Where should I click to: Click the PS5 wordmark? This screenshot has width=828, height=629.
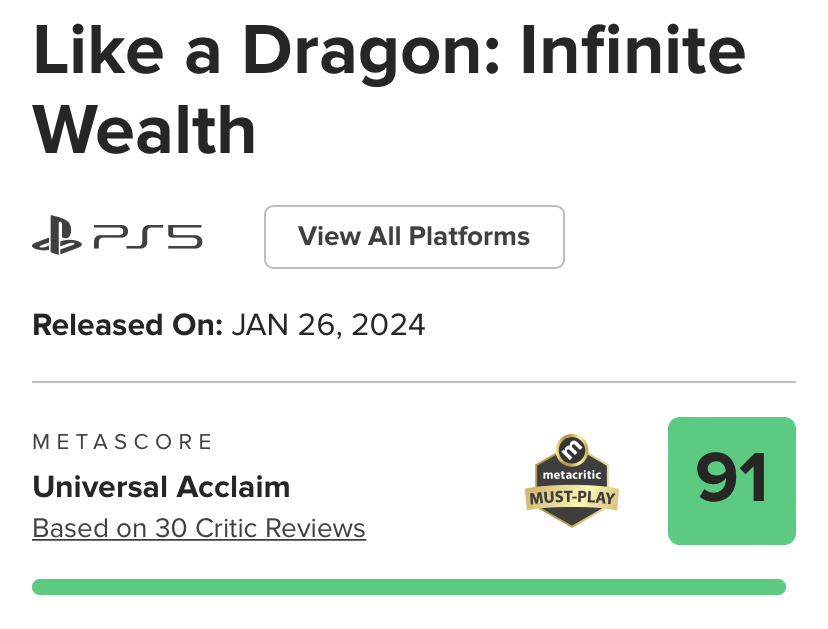(148, 238)
